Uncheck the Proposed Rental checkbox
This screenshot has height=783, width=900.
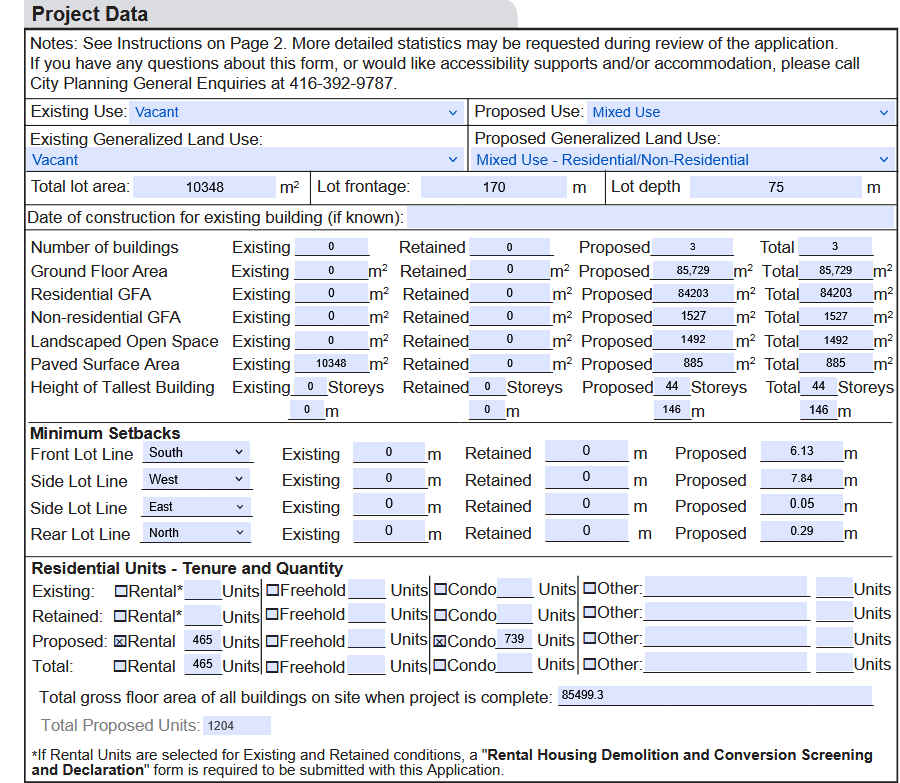coord(121,641)
